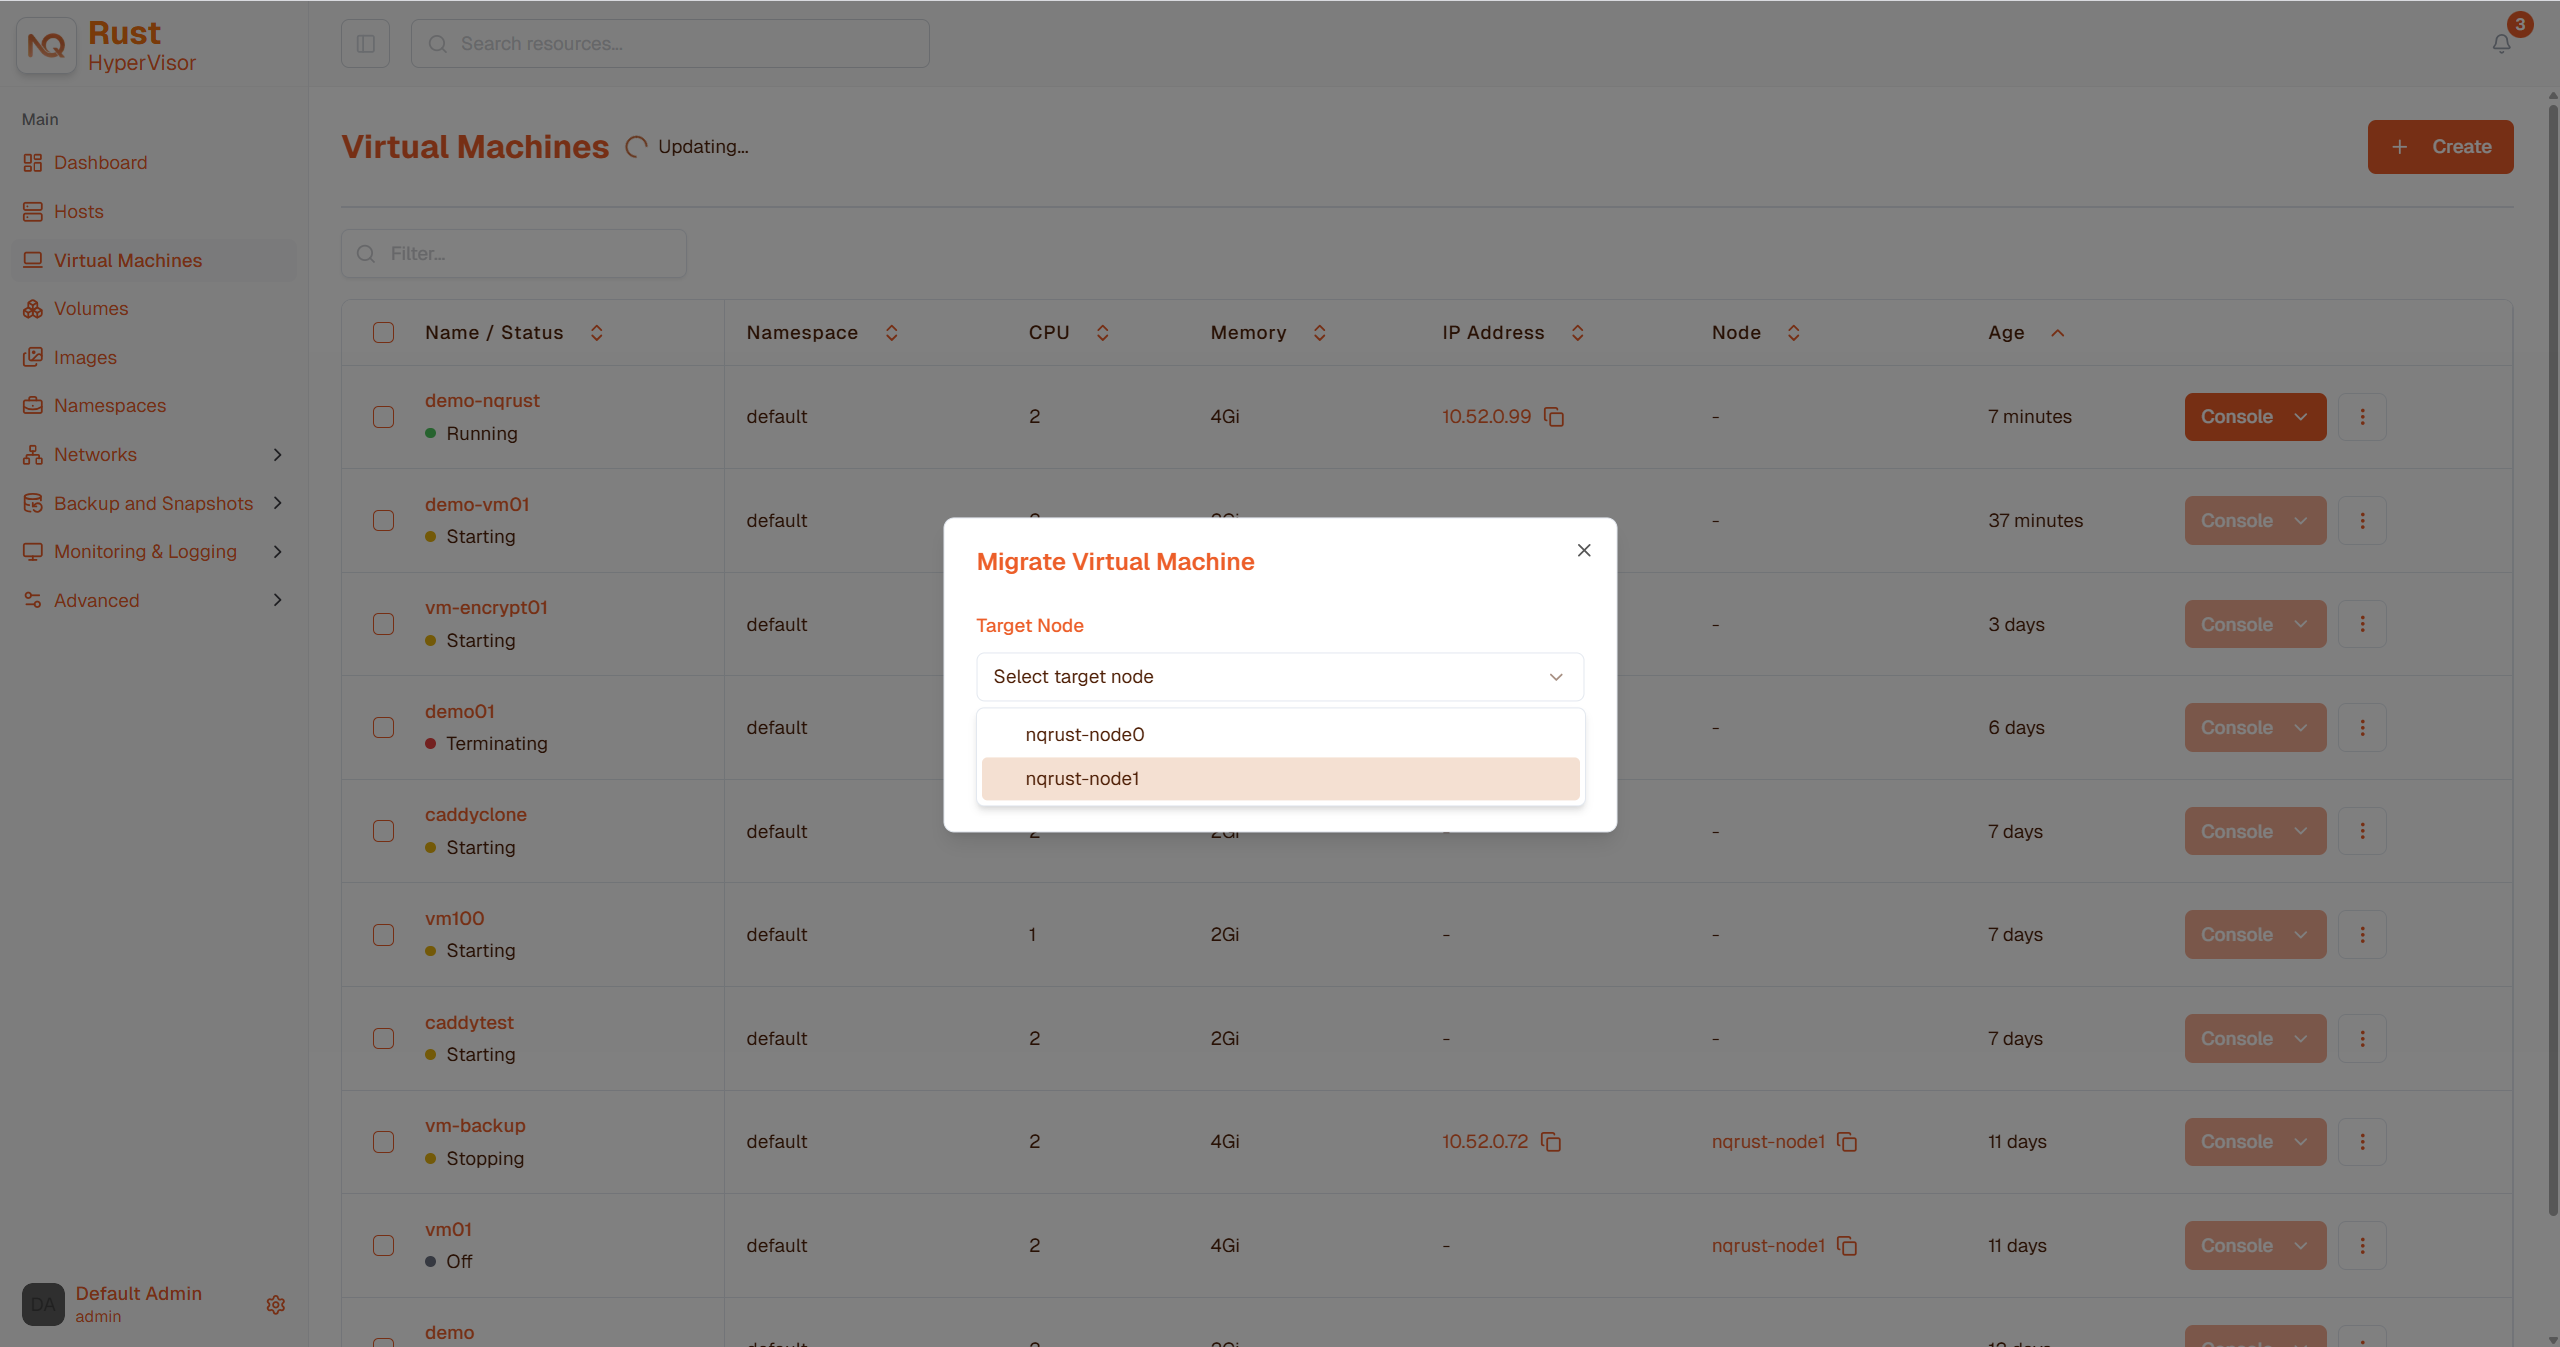
Task: Select the caddyclone row checkbox
Action: click(384, 831)
